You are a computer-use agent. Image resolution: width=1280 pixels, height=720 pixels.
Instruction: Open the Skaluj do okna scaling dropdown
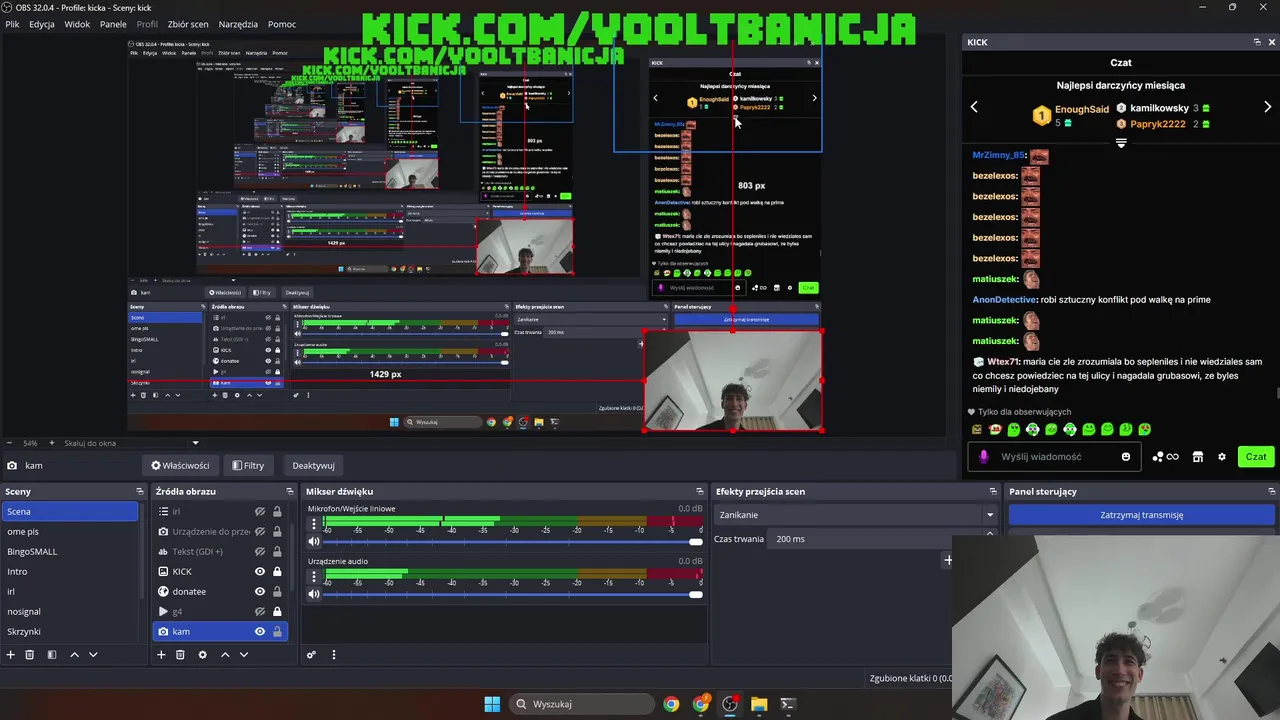pyautogui.click(x=131, y=443)
